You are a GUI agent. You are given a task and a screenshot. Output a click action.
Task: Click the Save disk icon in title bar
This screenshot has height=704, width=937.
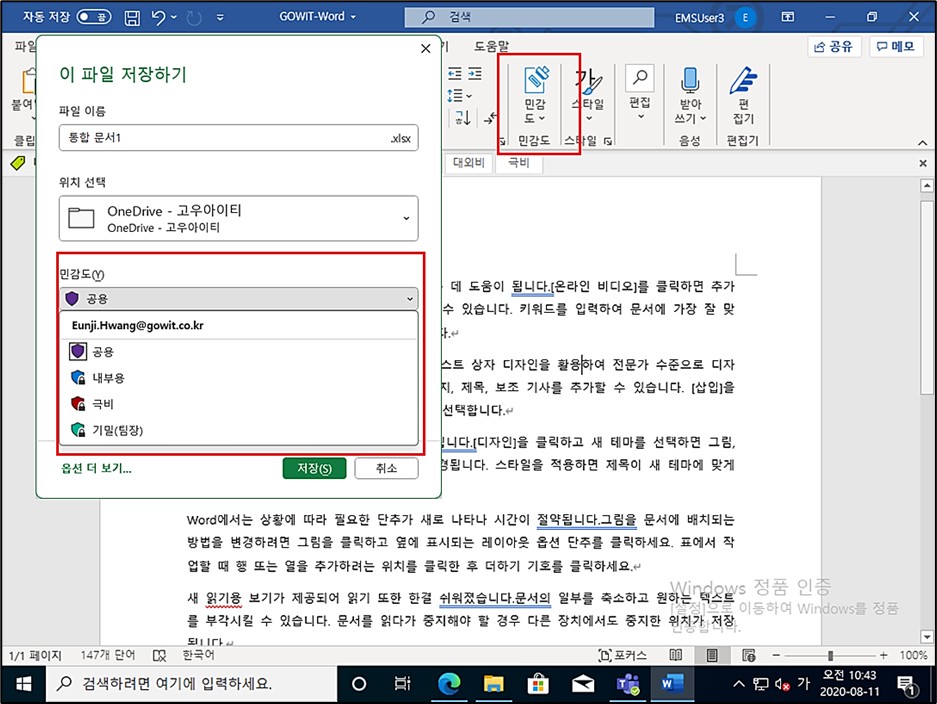[x=132, y=17]
